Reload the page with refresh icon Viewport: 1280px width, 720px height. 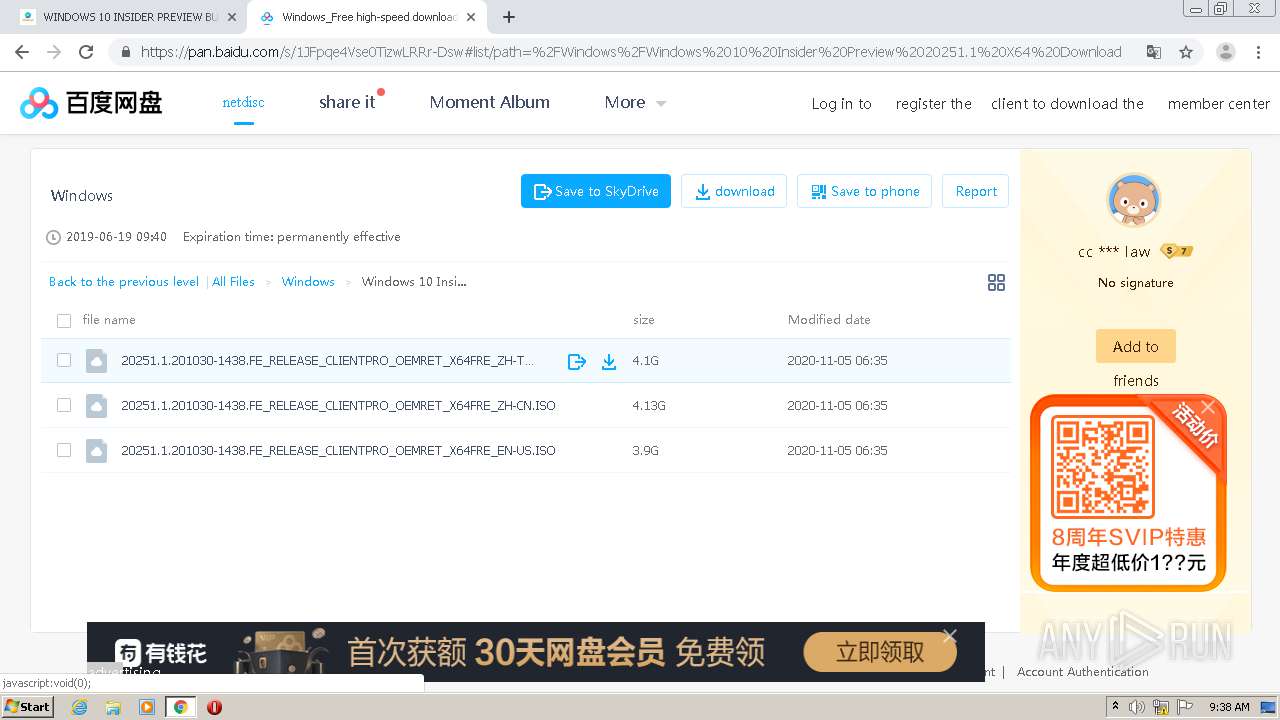(86, 52)
